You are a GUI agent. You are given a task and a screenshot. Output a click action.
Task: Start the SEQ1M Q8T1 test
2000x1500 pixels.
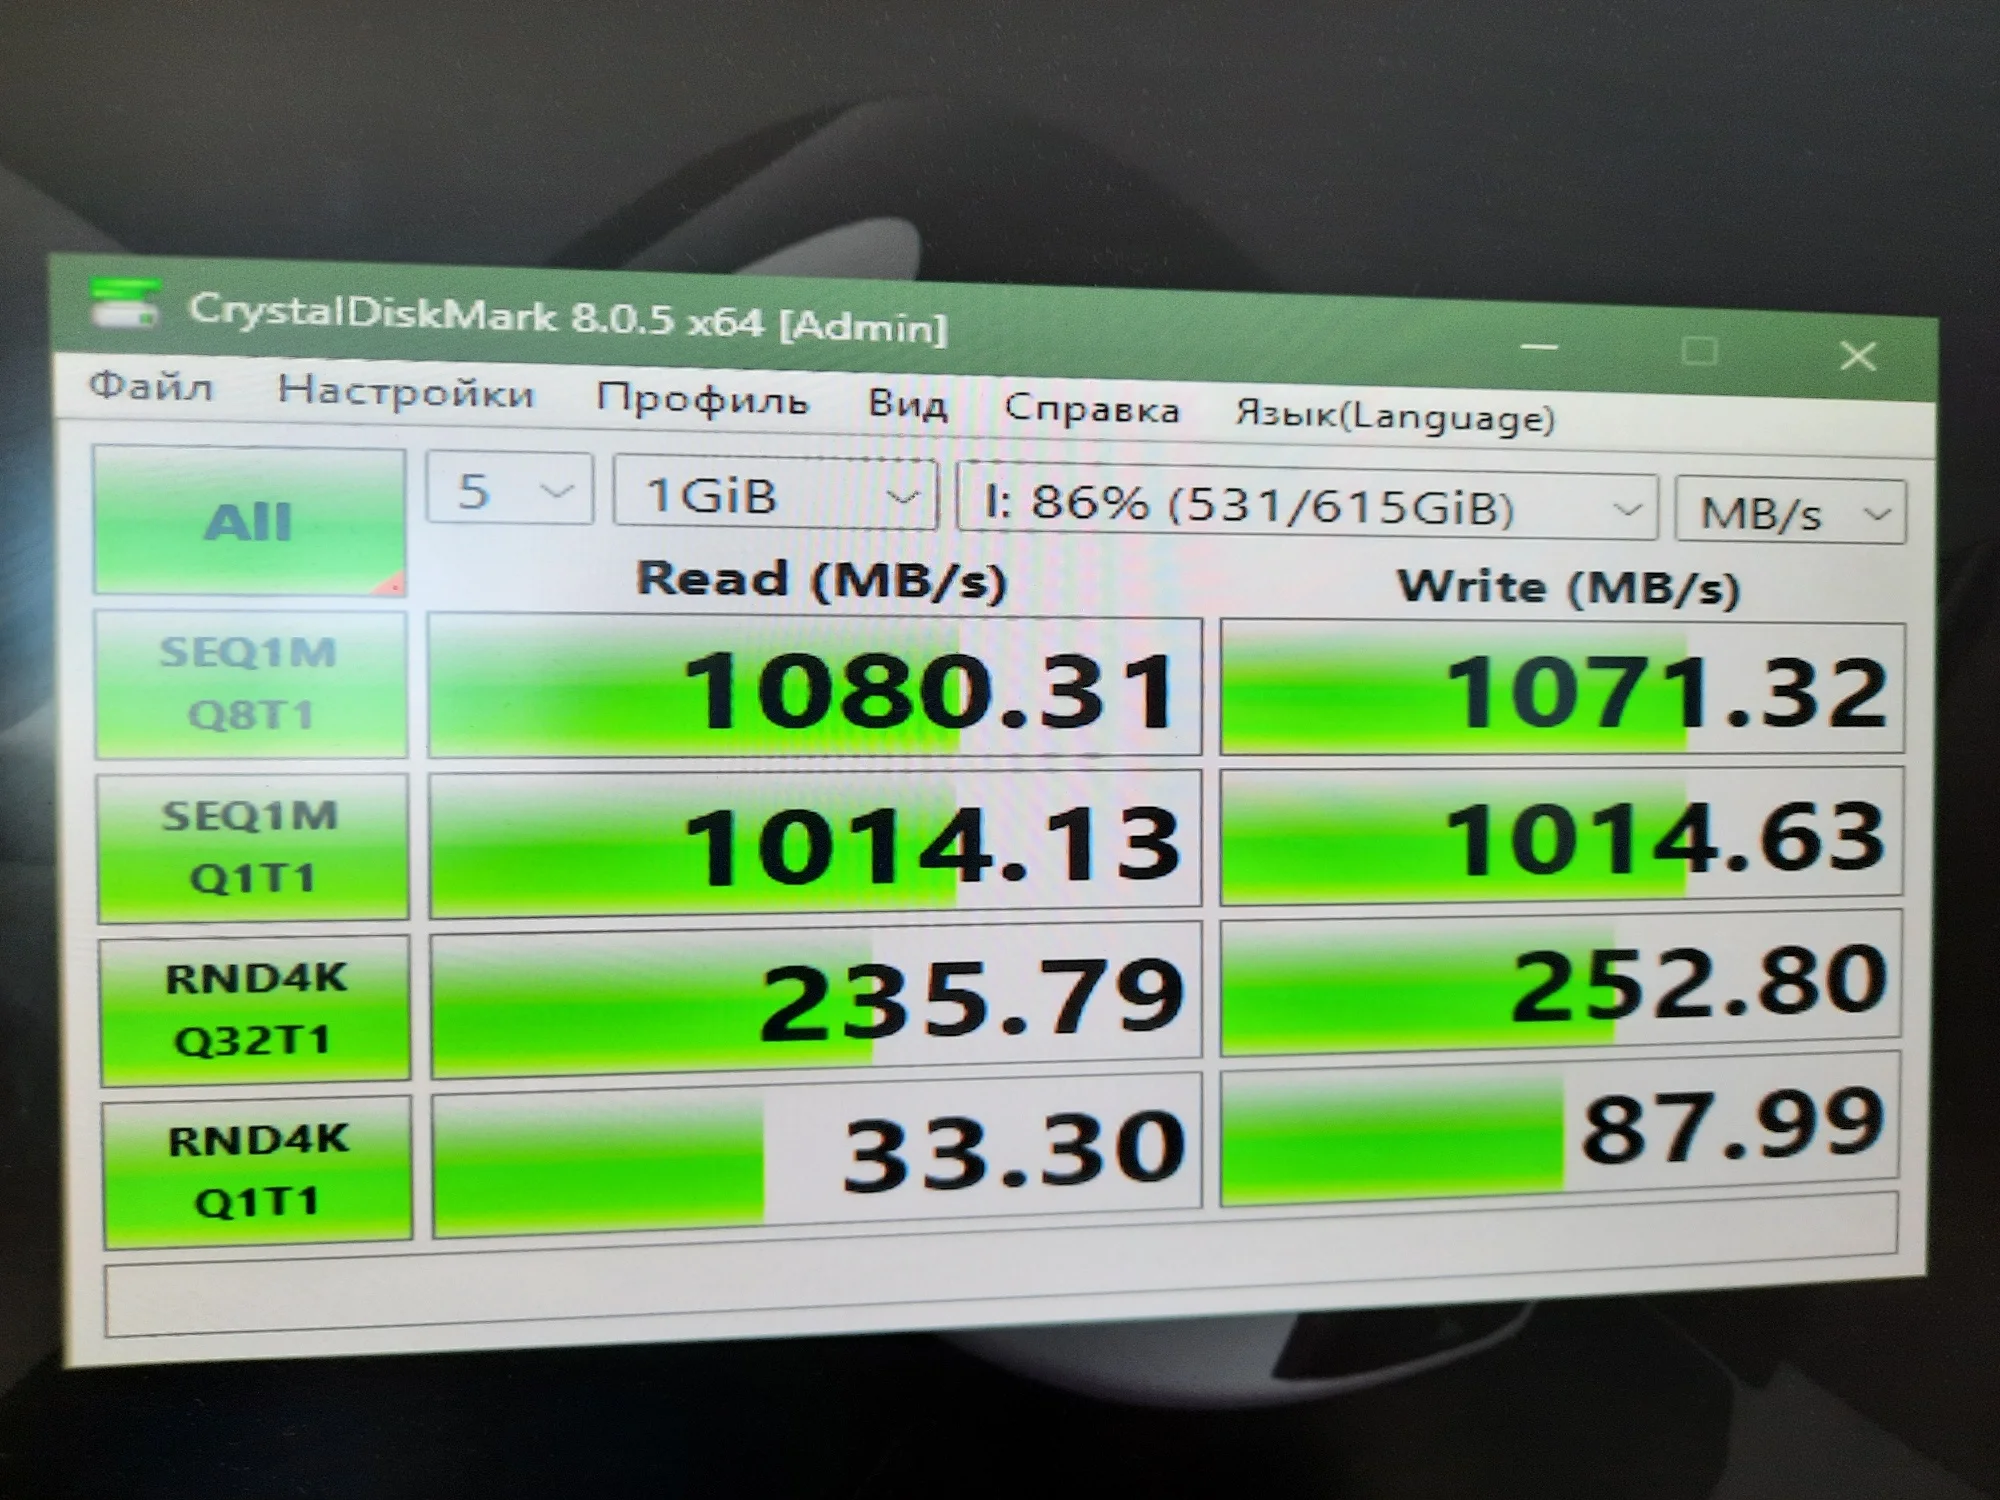251,684
